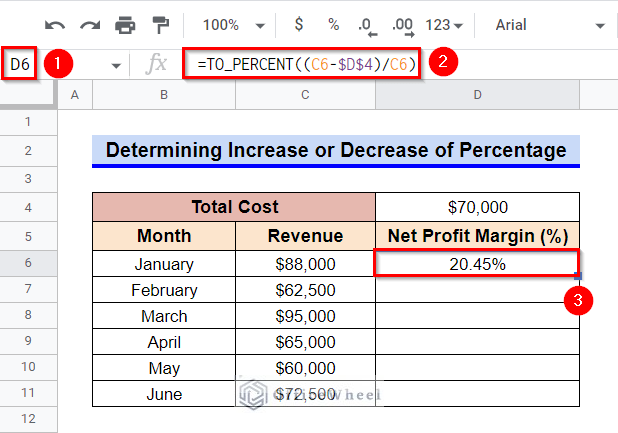Apply percent format with % icon

(333, 24)
